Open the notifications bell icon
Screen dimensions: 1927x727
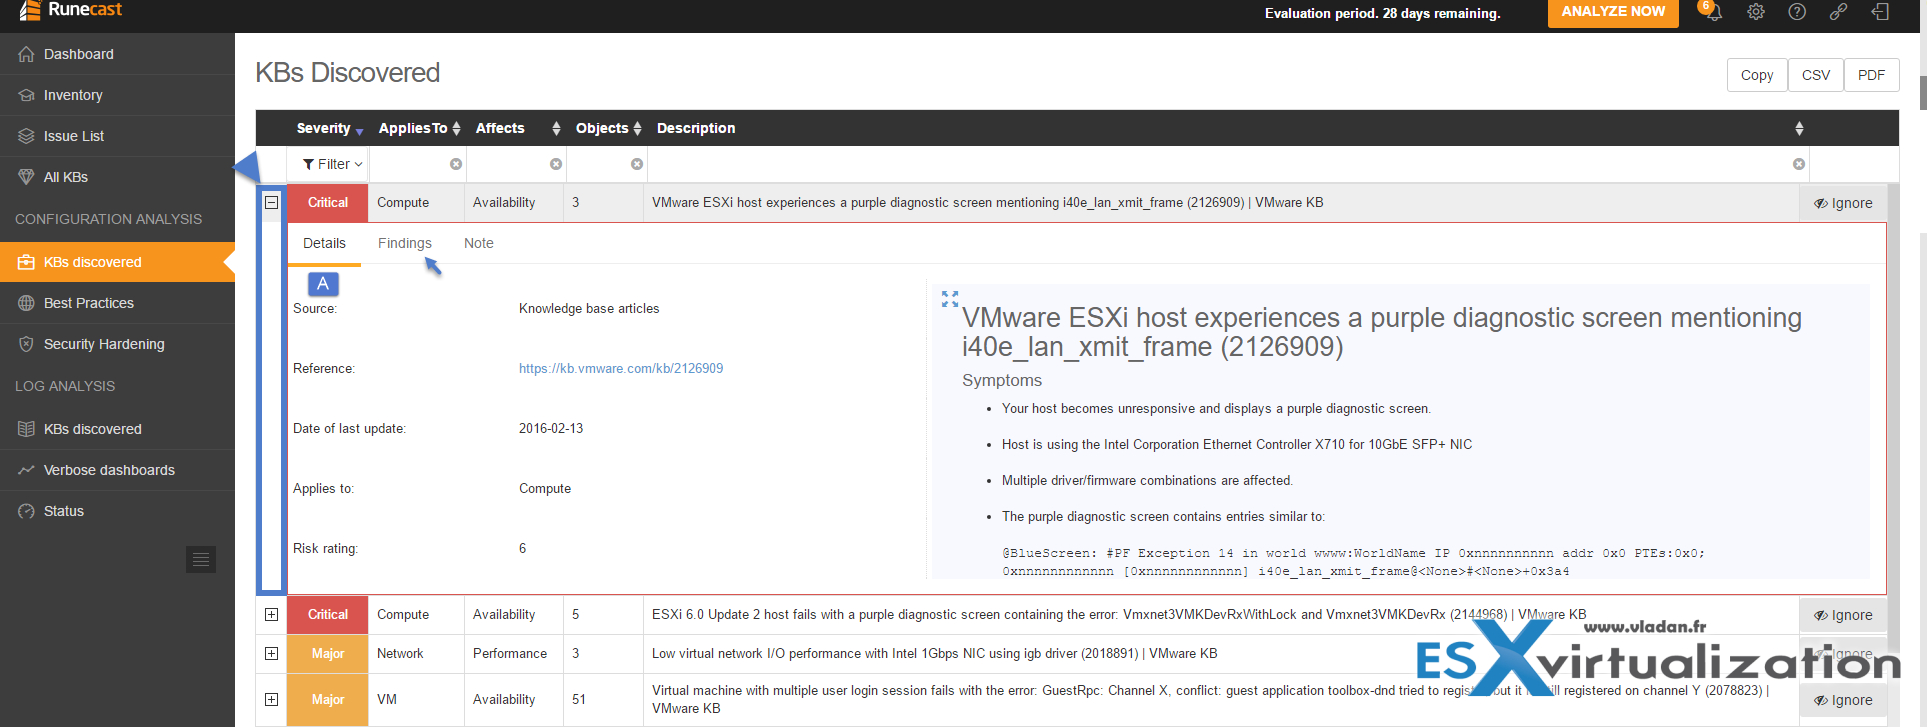tap(1713, 12)
